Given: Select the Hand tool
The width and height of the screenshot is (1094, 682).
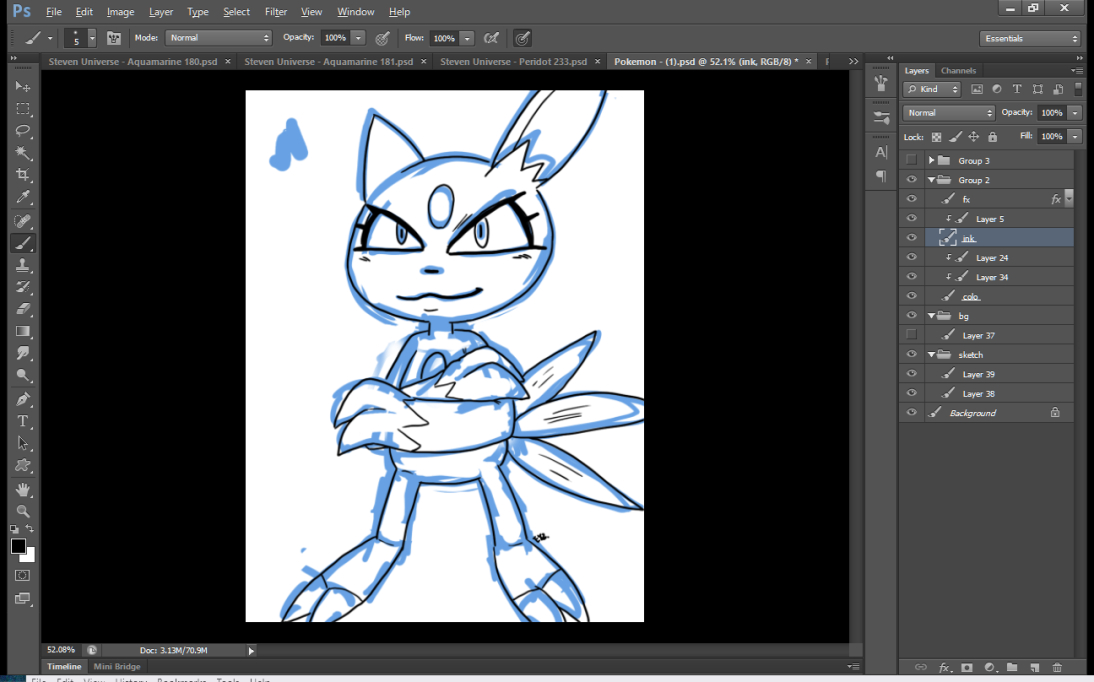Looking at the screenshot, I should point(23,489).
